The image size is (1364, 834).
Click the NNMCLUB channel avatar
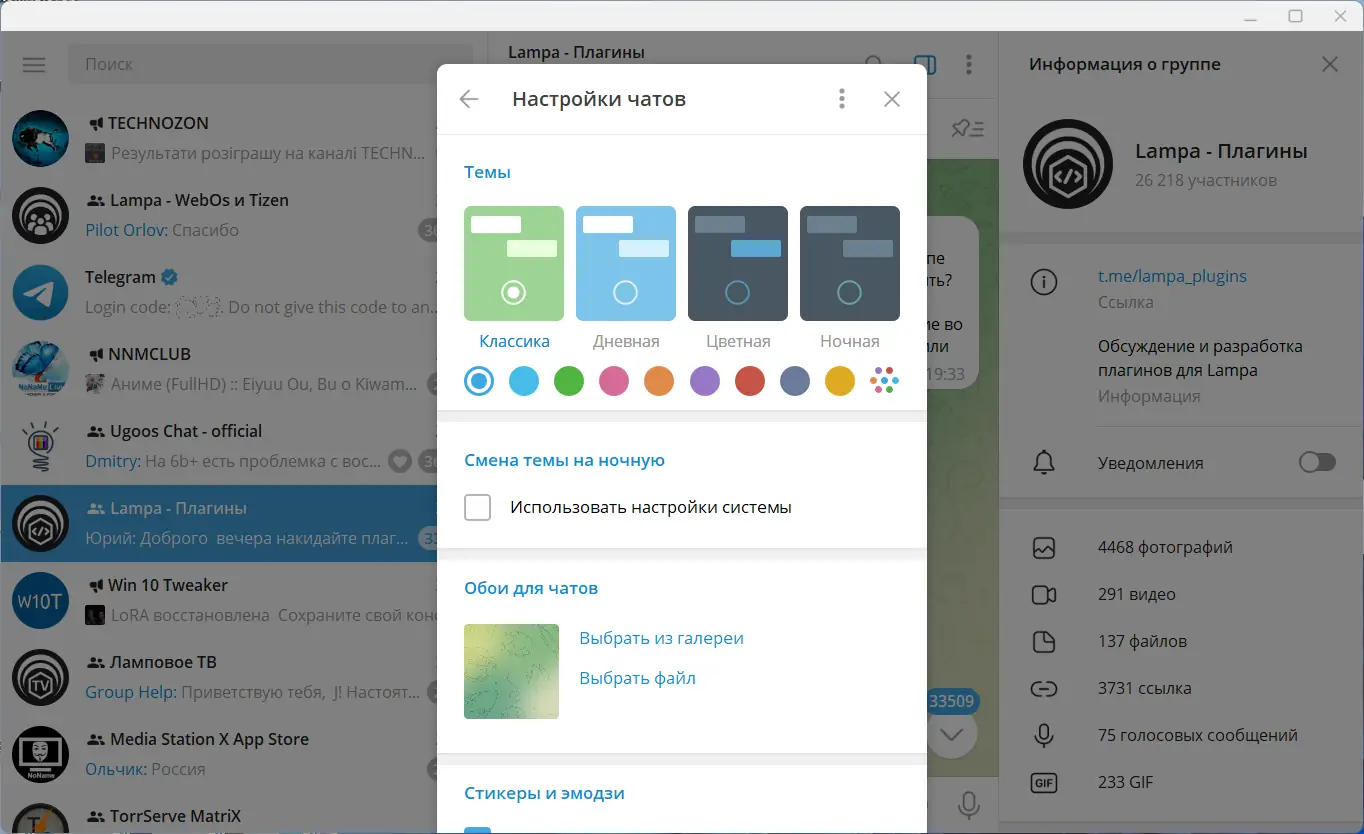click(40, 370)
